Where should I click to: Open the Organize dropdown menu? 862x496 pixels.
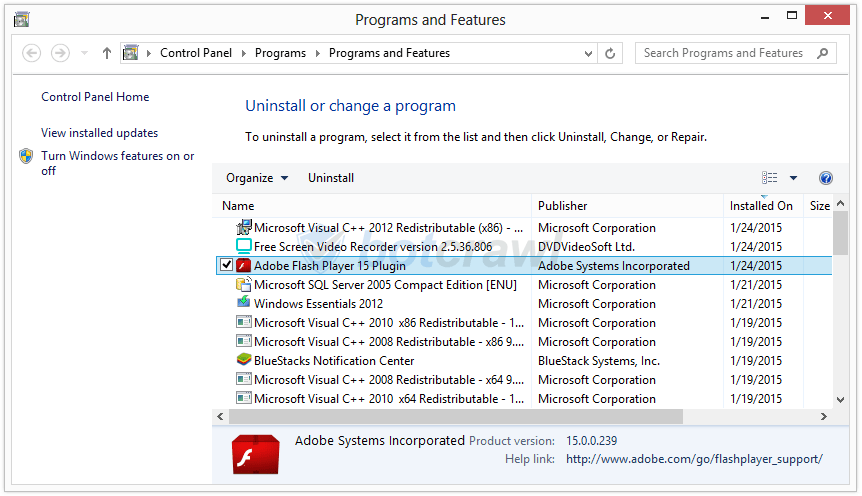257,178
